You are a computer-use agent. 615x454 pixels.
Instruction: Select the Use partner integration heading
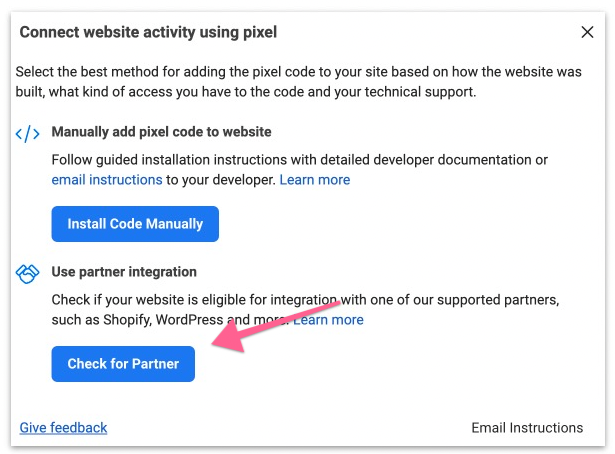(124, 272)
